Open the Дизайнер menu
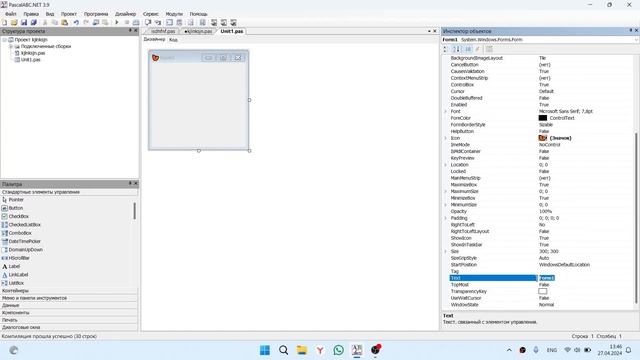 coord(125,14)
